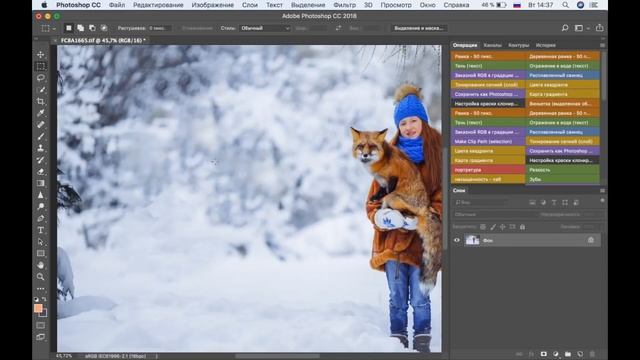Toggle lock image pixels brush icon
Screen dimensions: 640x360
pos(493,227)
